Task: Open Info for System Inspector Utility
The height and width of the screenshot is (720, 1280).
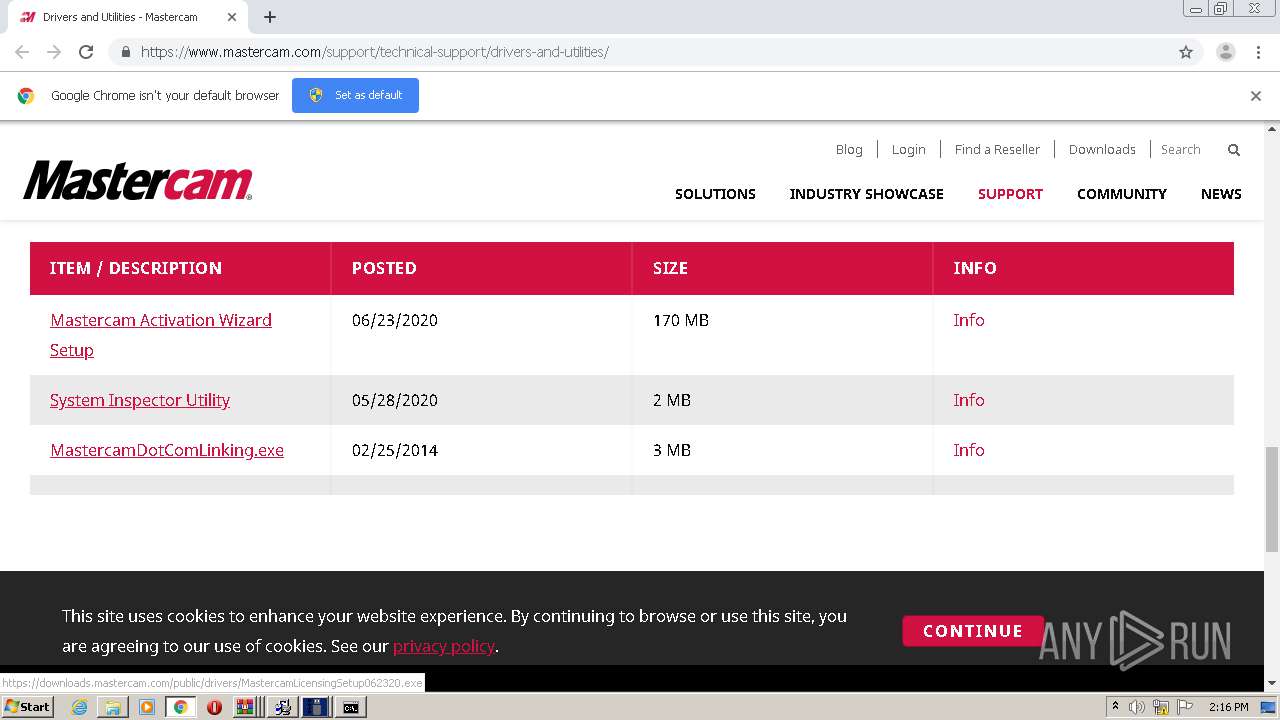Action: [x=969, y=400]
